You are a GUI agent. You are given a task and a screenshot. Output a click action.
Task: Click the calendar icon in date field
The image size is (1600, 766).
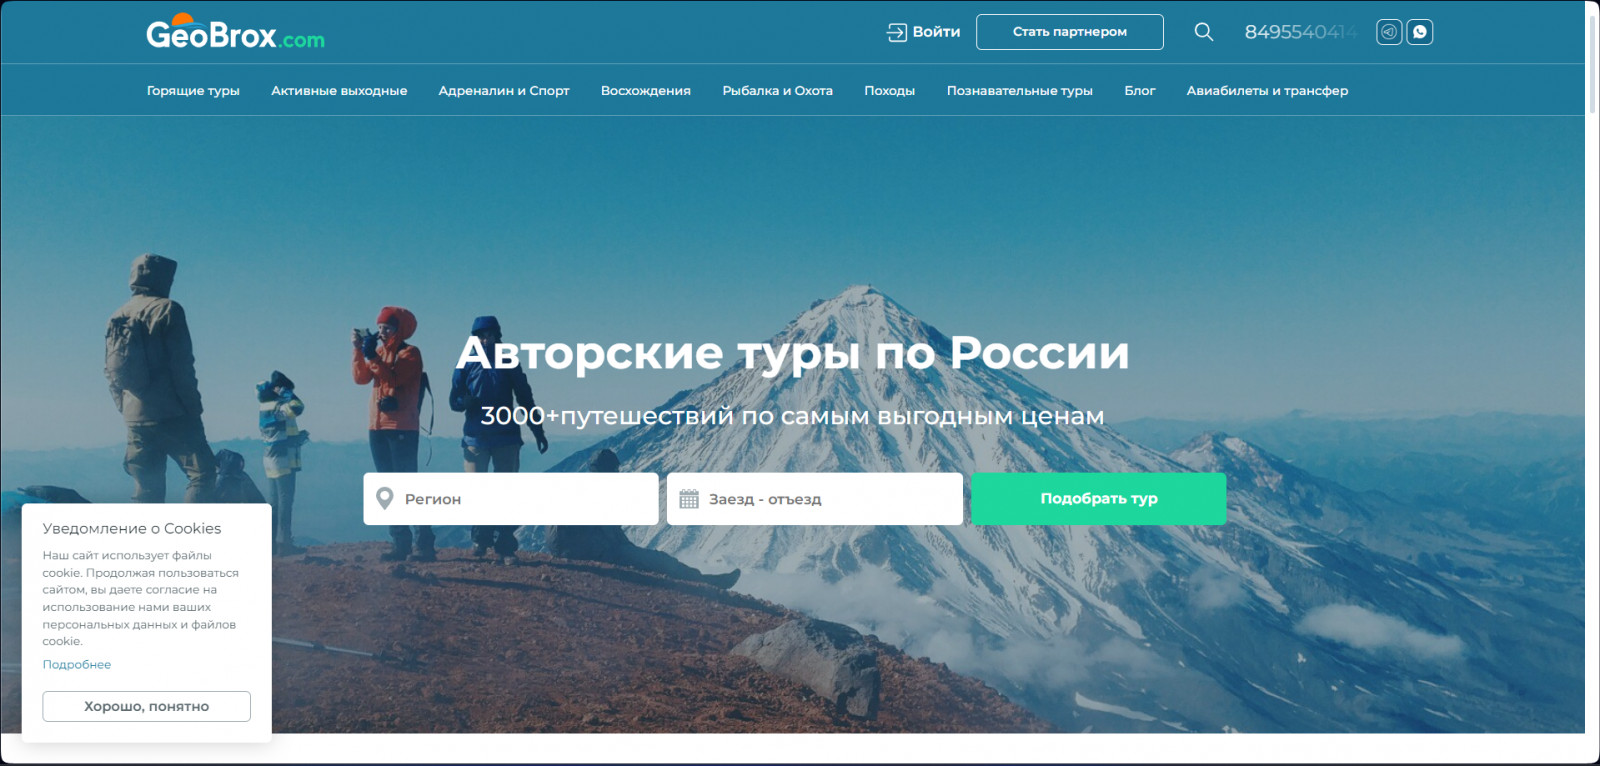[x=689, y=499]
